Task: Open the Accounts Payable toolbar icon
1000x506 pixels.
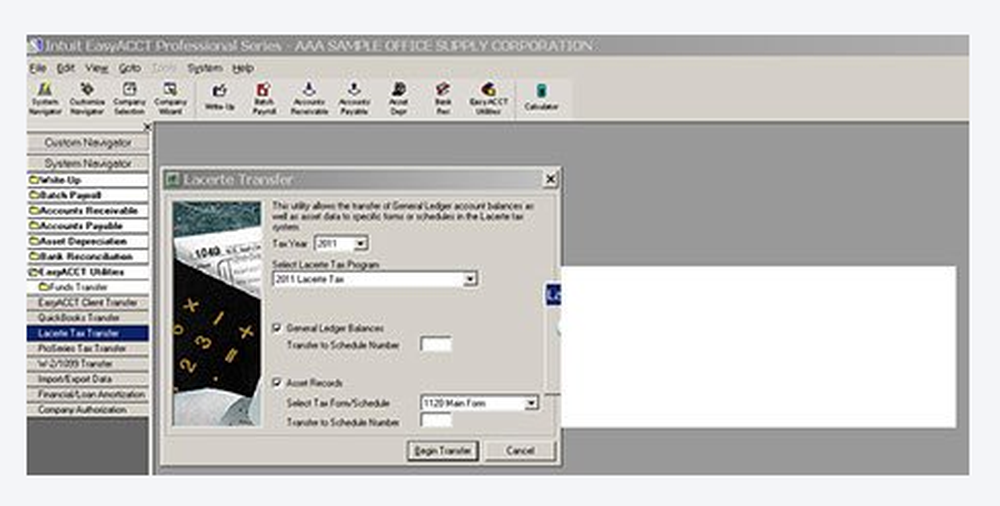Action: tap(354, 98)
